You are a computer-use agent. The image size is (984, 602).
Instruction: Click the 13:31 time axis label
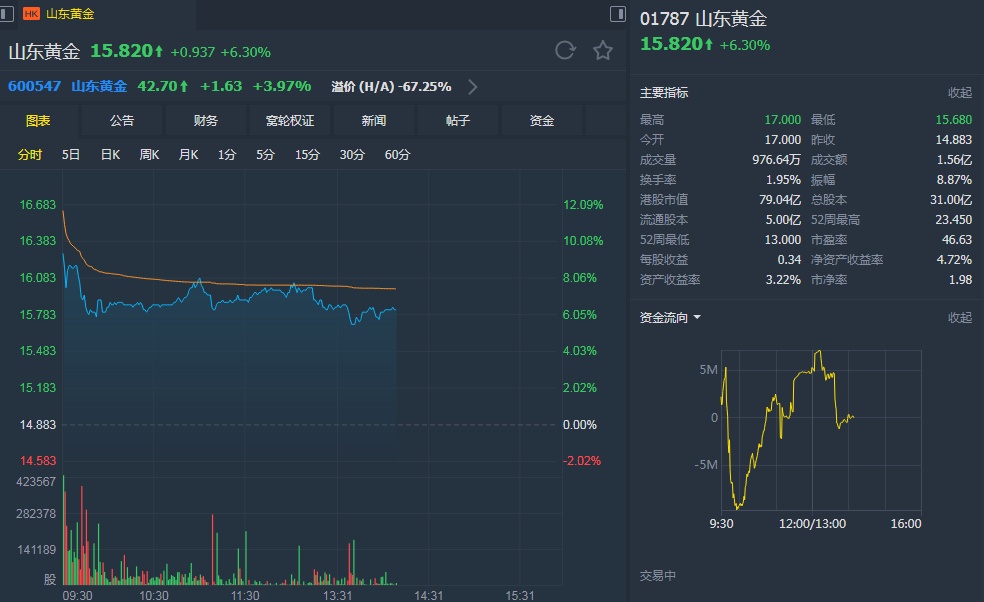tap(338, 595)
